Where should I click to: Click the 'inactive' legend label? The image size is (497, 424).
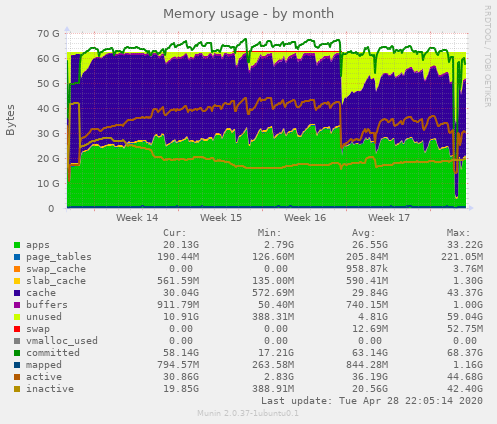[x=50, y=389]
